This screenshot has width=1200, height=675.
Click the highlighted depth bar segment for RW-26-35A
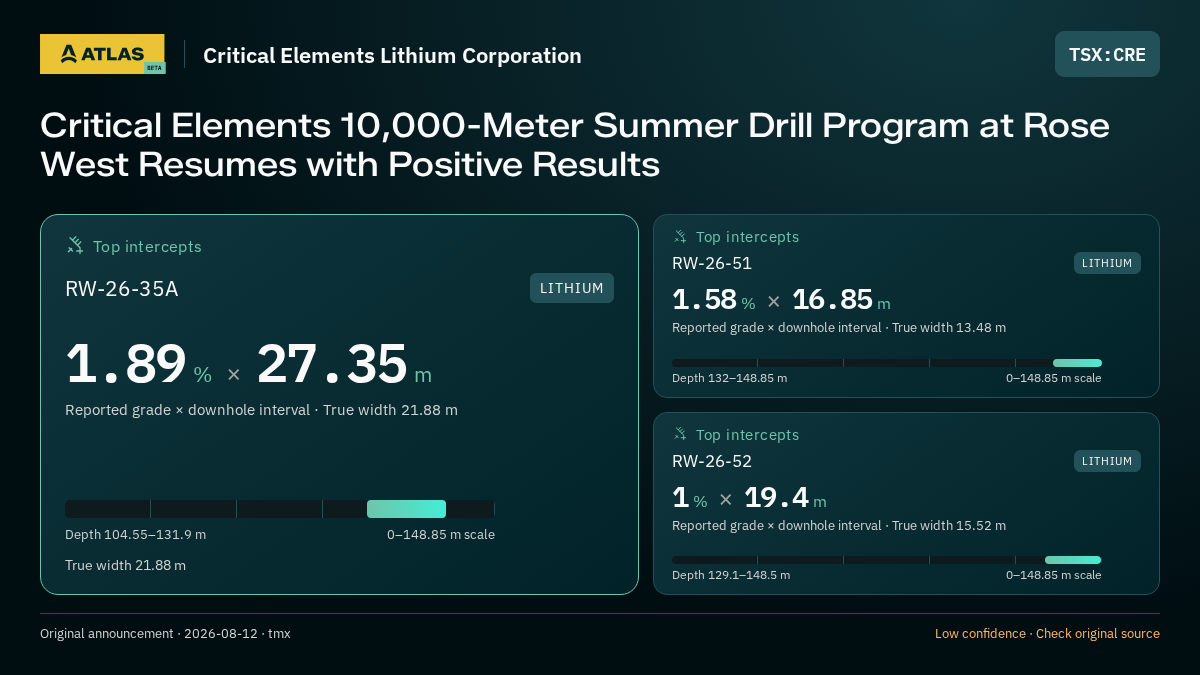(406, 509)
